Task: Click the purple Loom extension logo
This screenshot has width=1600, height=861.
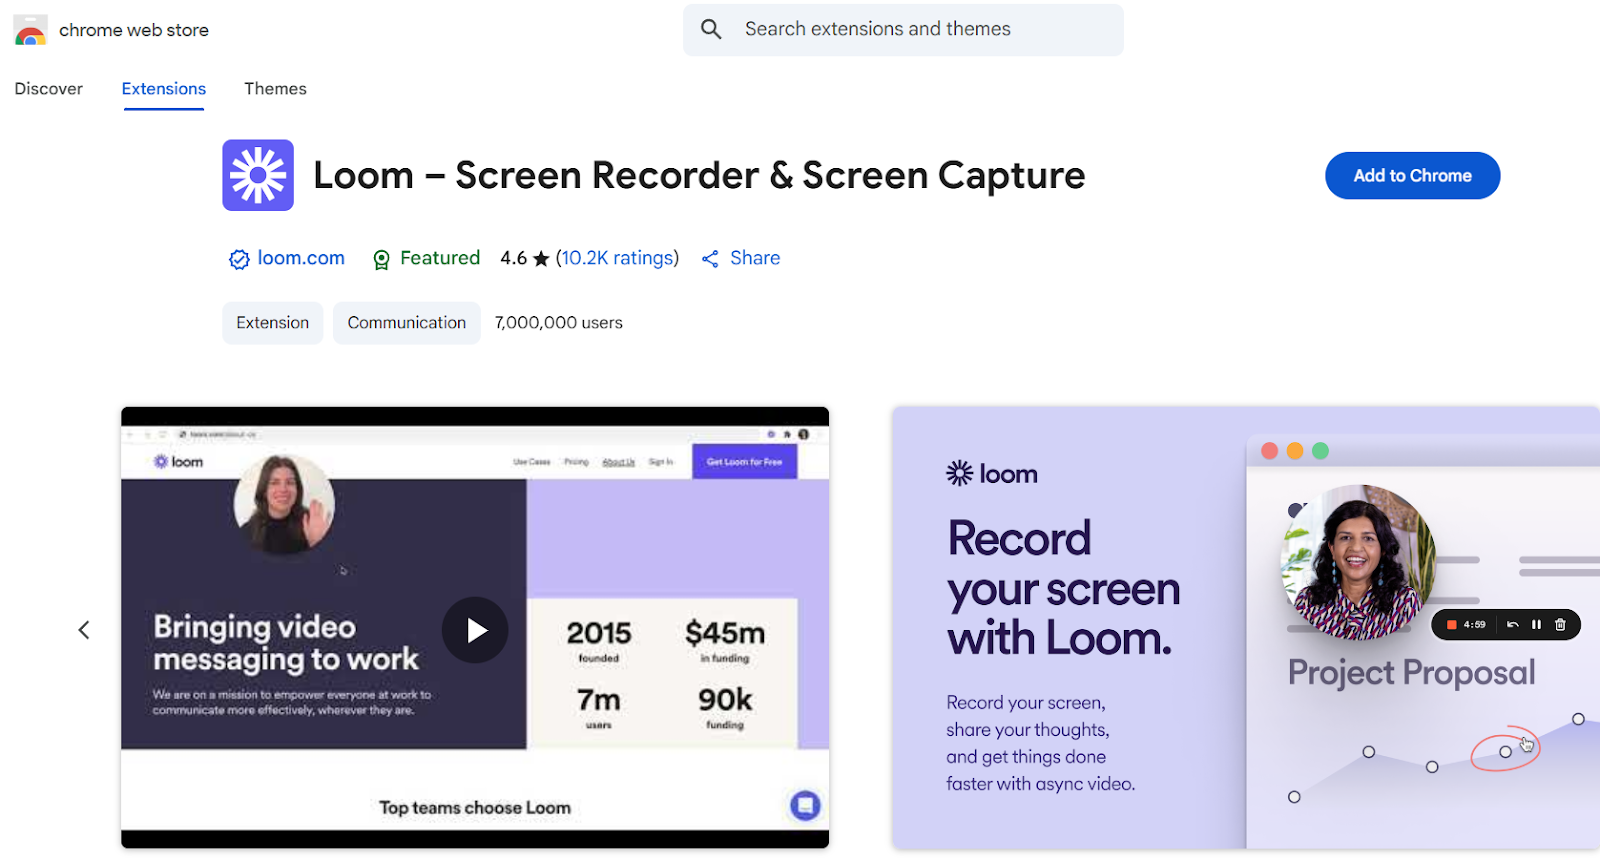Action: pos(258,175)
